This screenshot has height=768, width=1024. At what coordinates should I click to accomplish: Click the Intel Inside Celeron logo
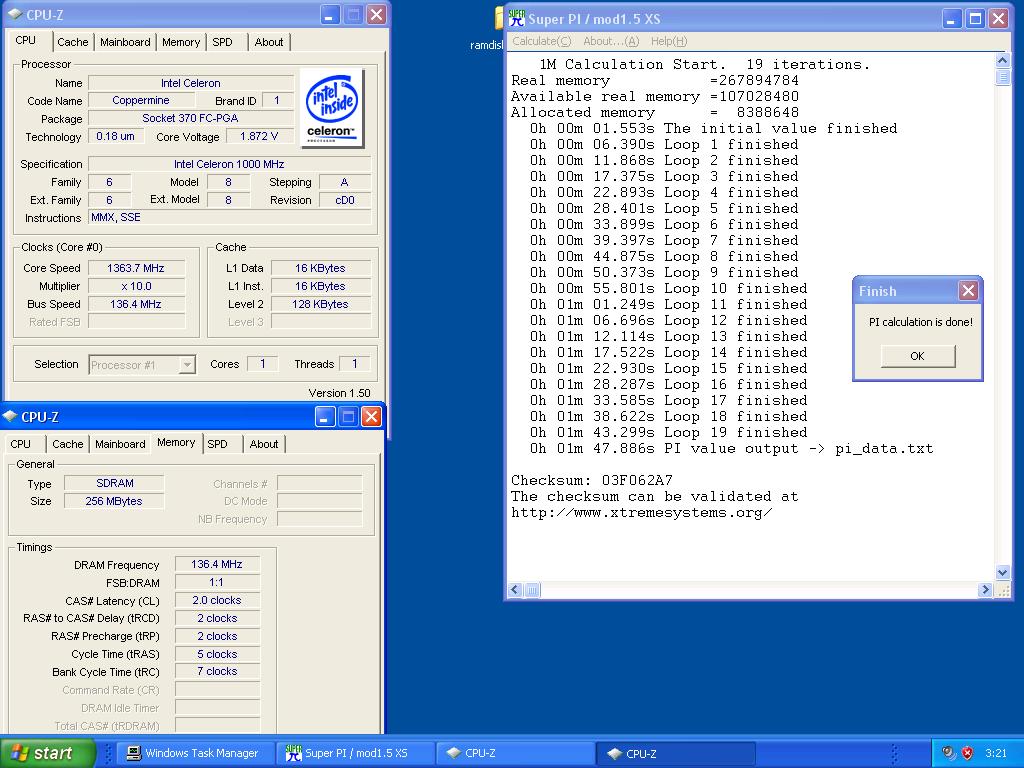[x=332, y=108]
